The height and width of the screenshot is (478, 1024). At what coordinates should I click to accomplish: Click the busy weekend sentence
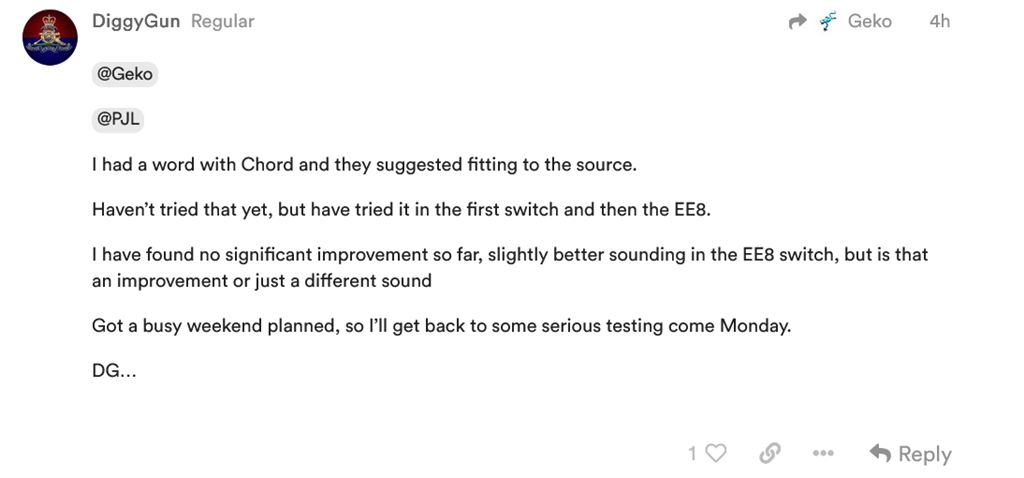[x=441, y=326]
